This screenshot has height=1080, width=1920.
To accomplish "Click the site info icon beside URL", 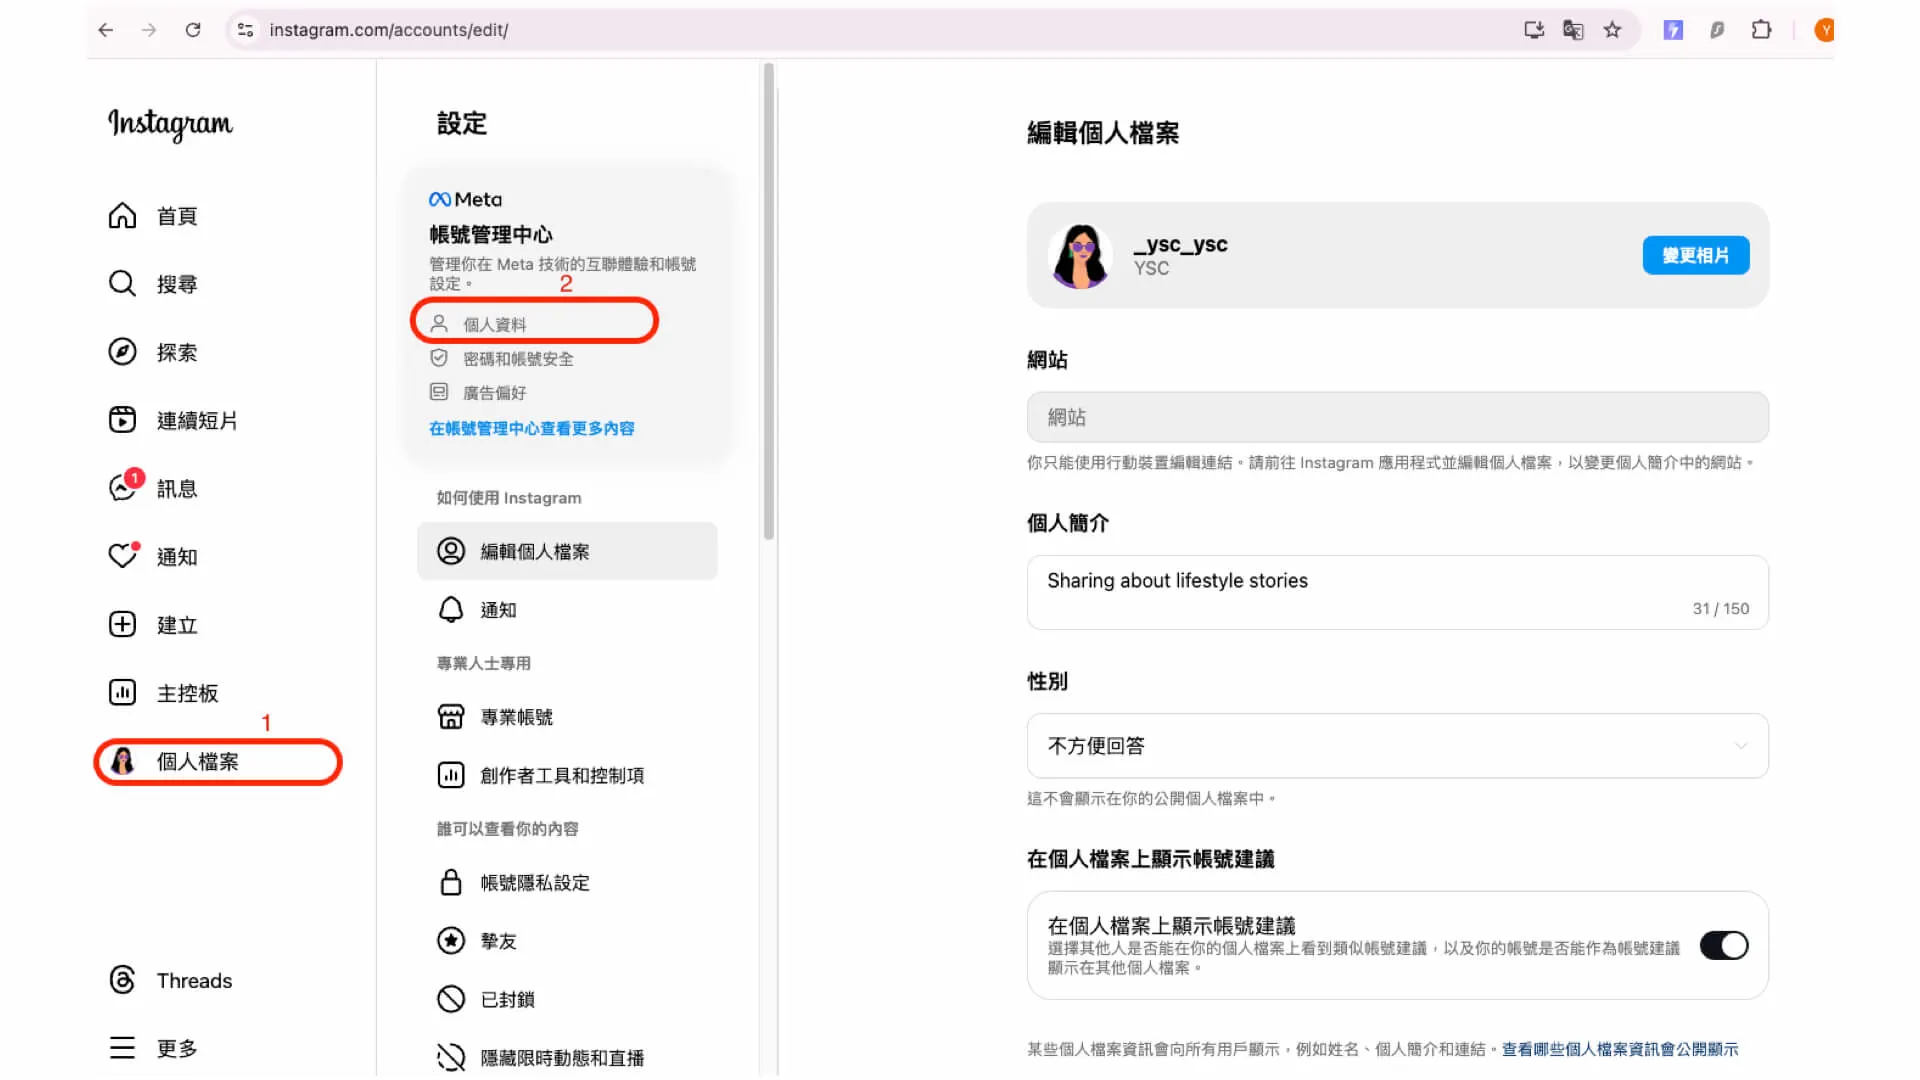I will (x=245, y=30).
